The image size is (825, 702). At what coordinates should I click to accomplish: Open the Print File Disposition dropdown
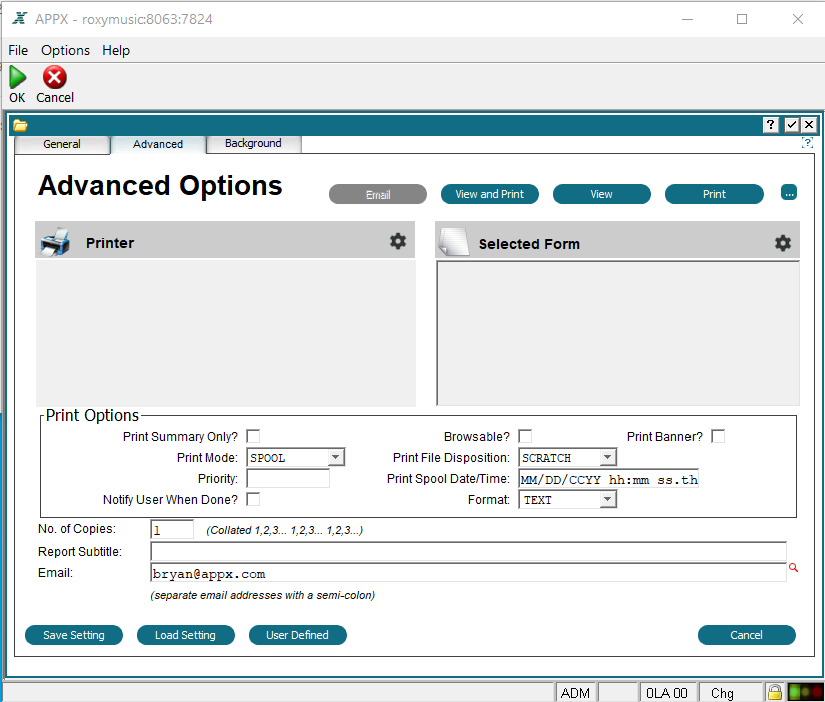pos(608,457)
